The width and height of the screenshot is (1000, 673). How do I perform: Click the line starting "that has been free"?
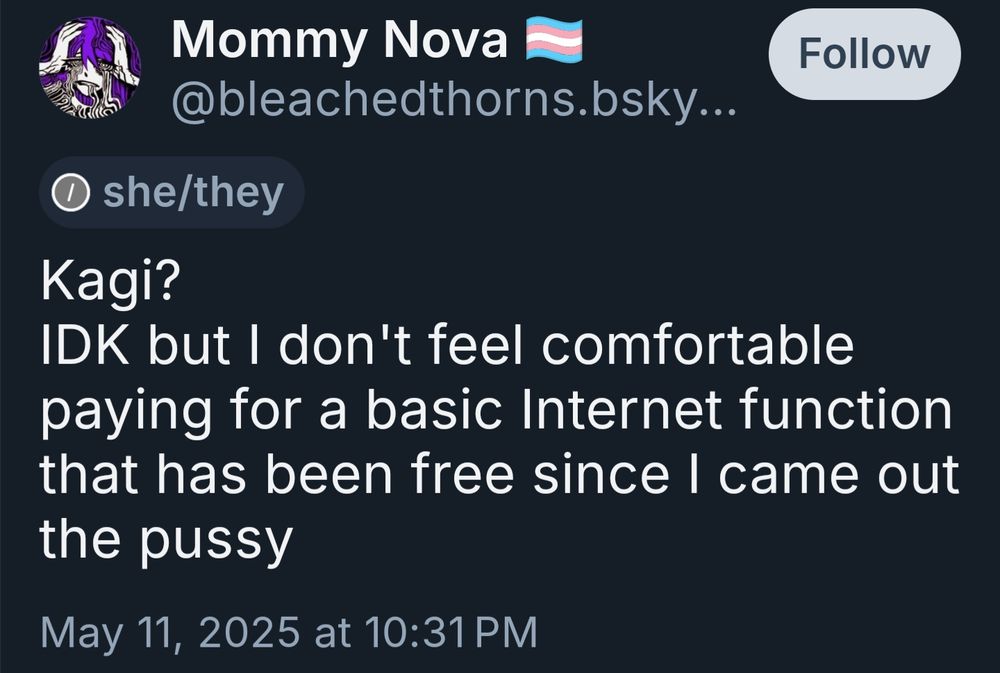tap(499, 475)
